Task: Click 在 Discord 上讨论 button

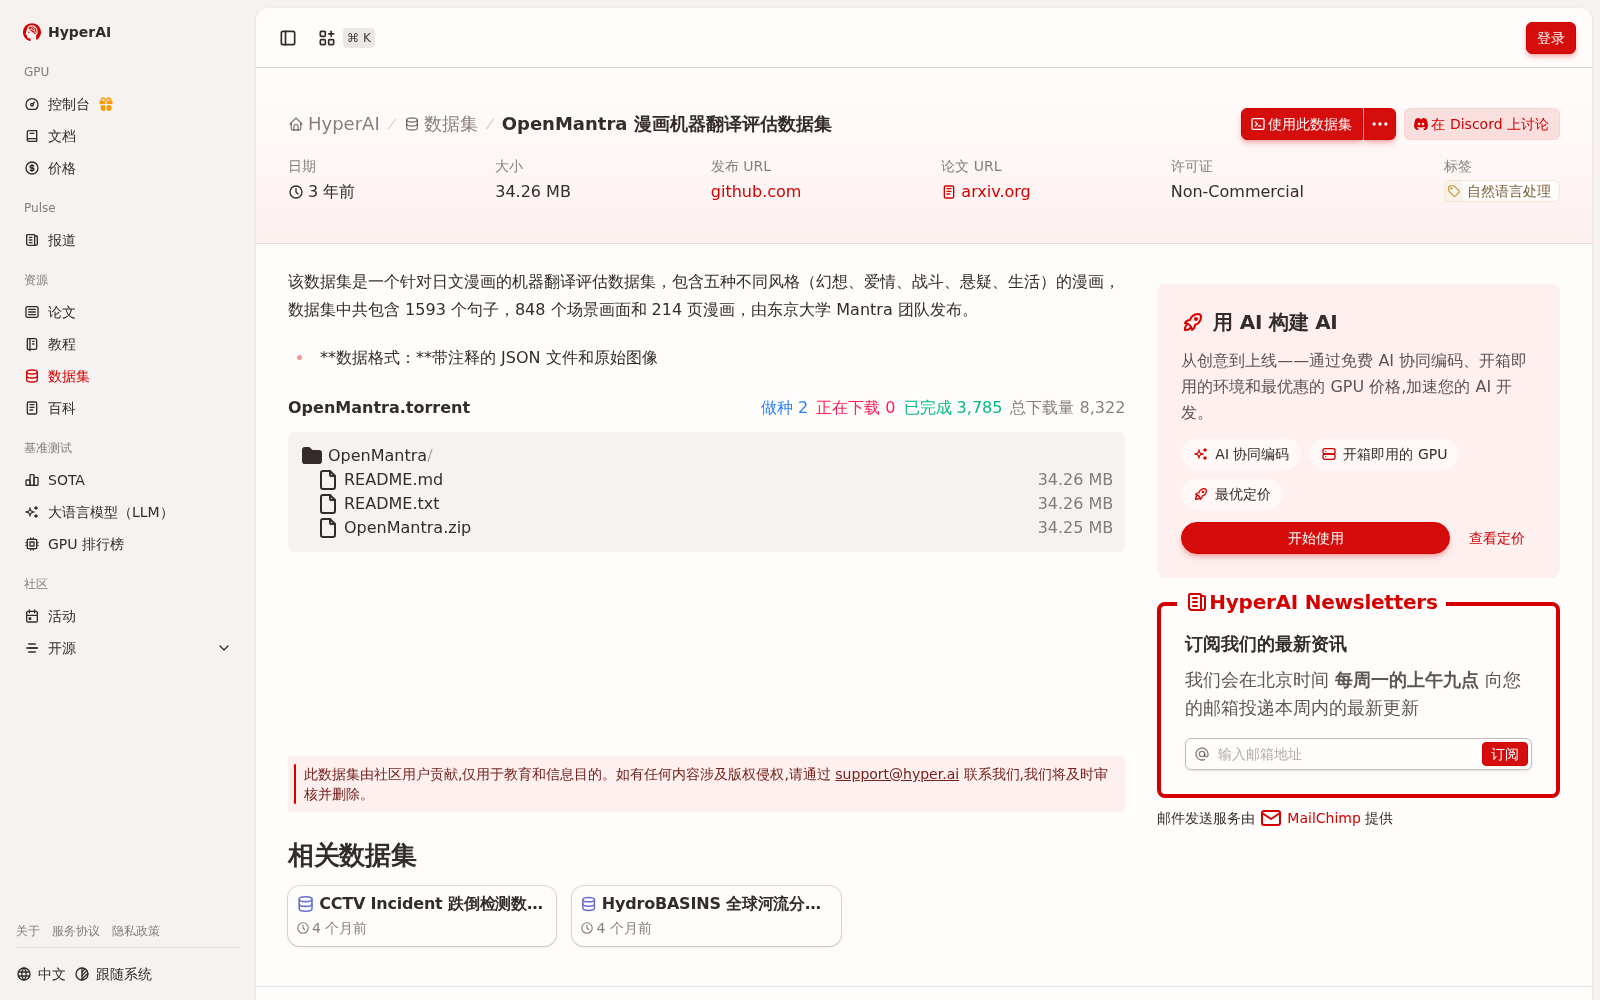Action: (1481, 124)
